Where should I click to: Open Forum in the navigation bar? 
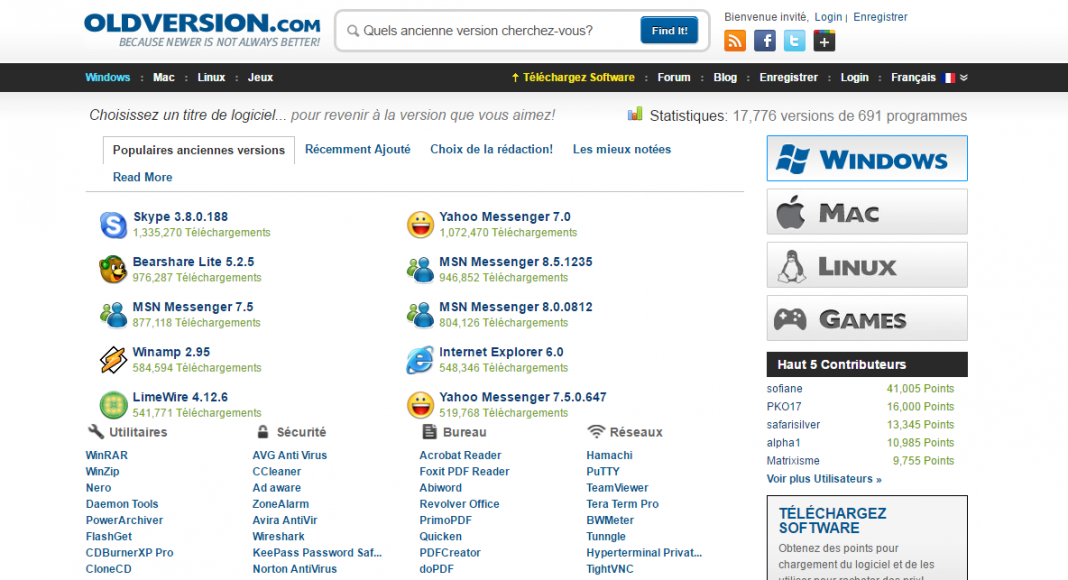674,78
